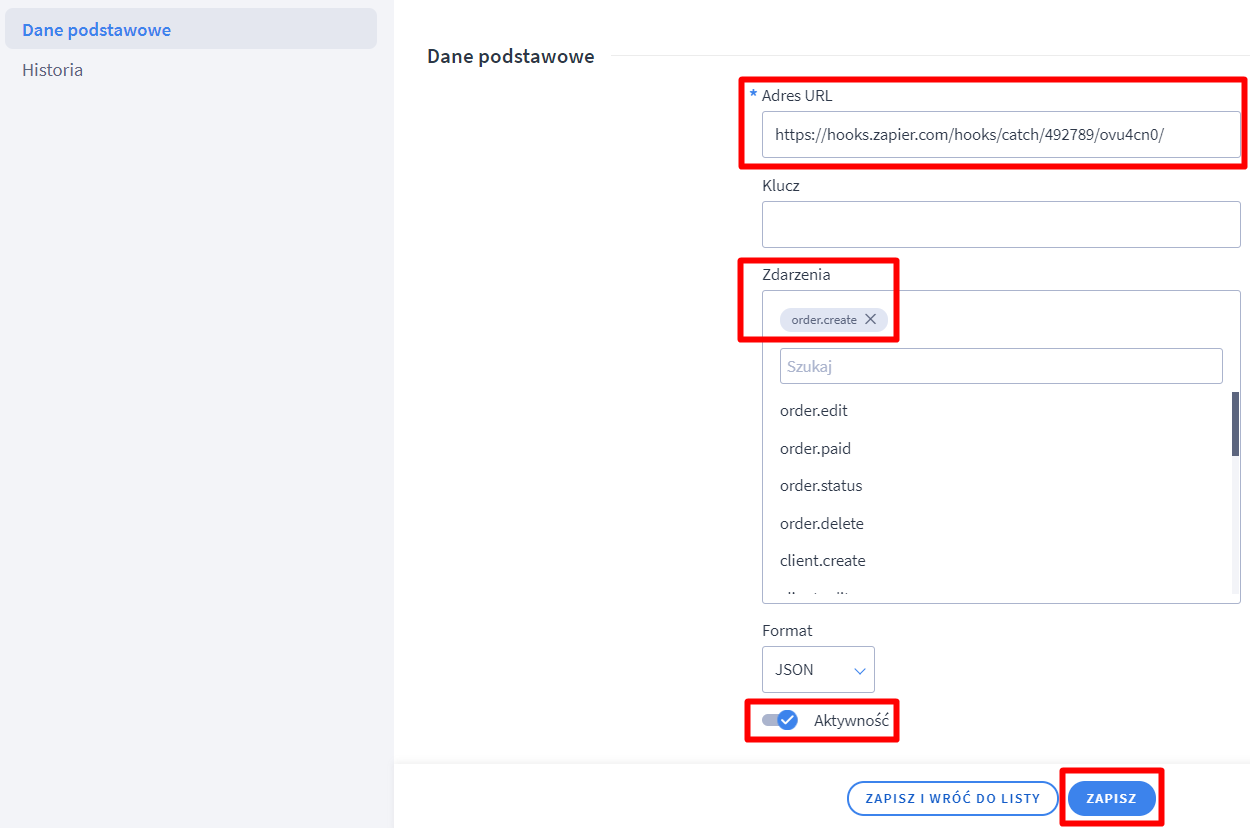Click the Aktywność text label
Screen dimensions: 1250x828
click(x=851, y=720)
